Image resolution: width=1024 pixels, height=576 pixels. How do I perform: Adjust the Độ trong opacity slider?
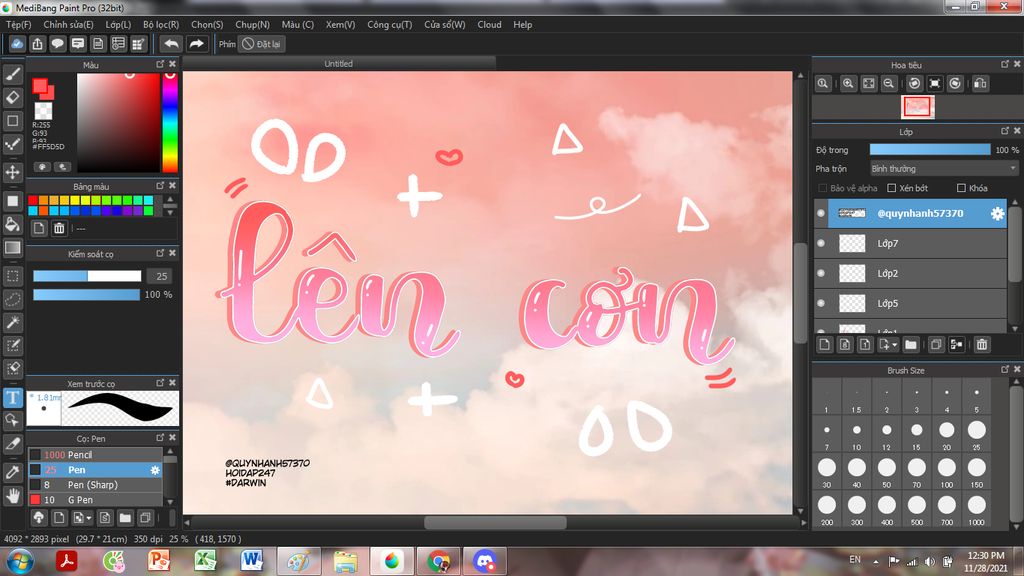coord(930,150)
